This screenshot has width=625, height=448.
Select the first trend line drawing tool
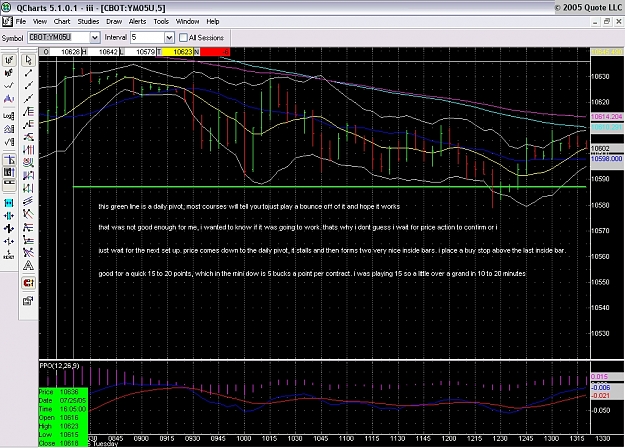28,73
